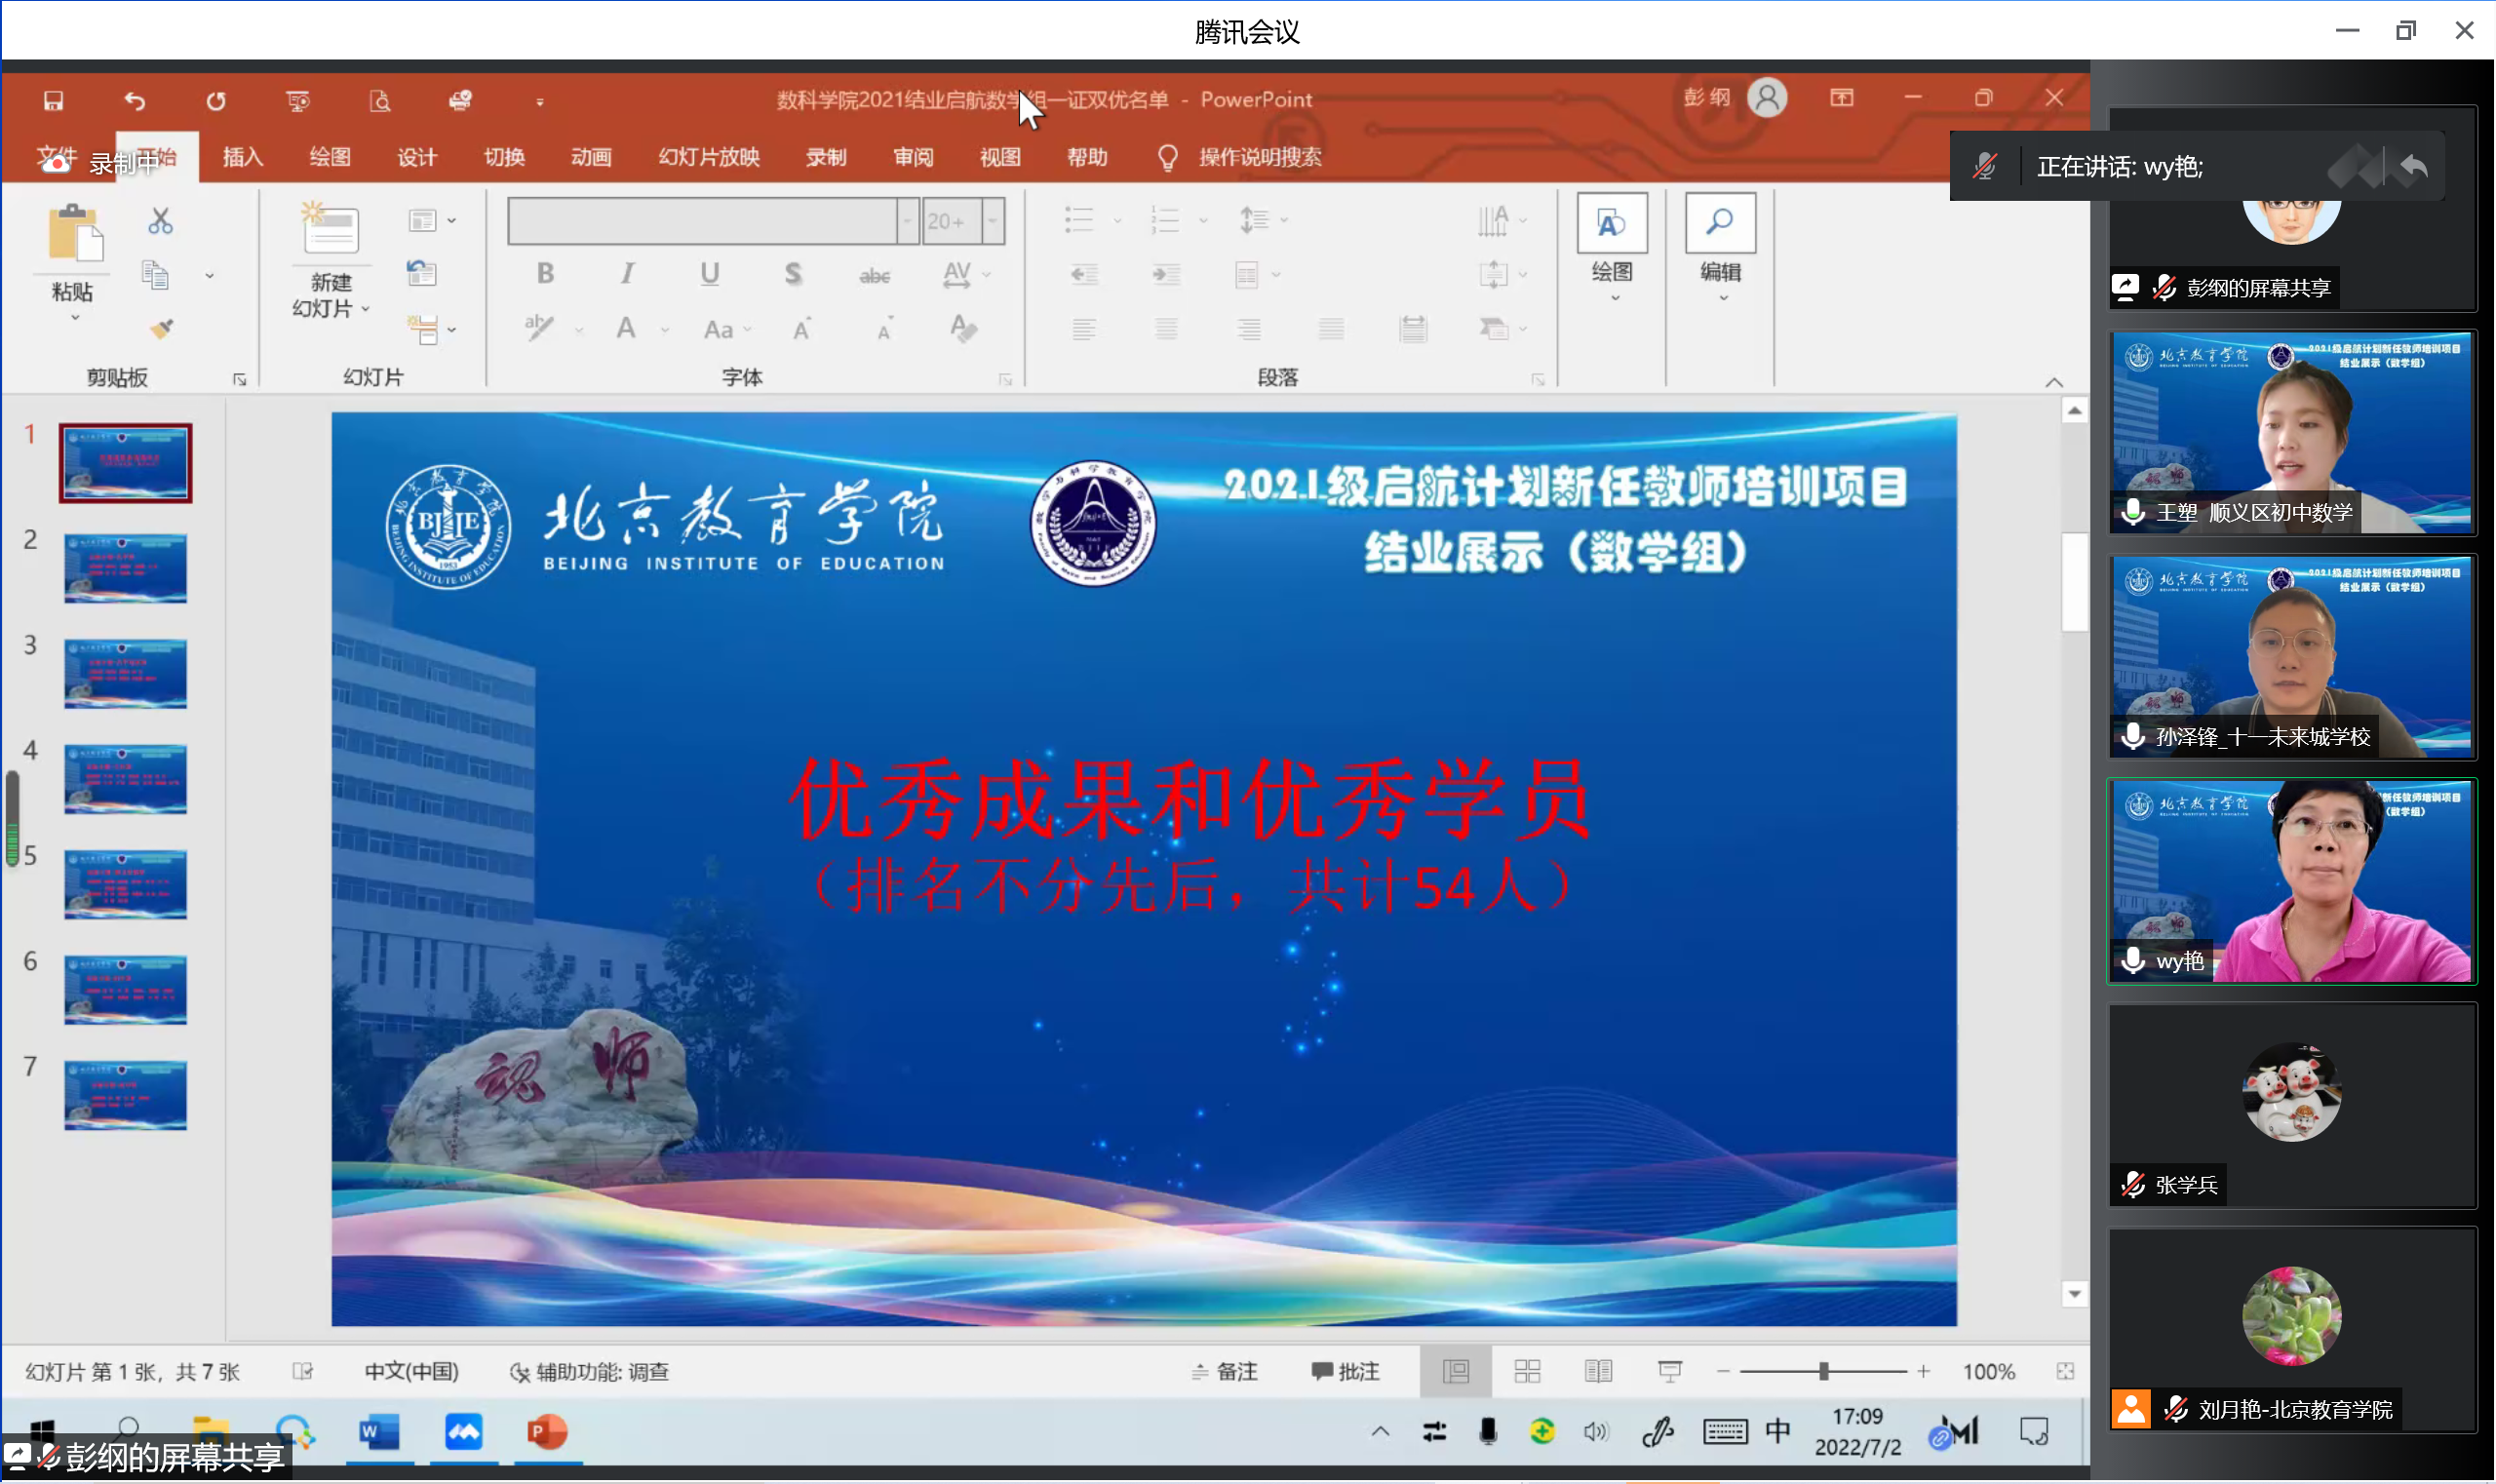Viewport: 2496px width, 1484px height.
Task: Open the 幻灯片放映 slideshow tab
Action: (709, 157)
